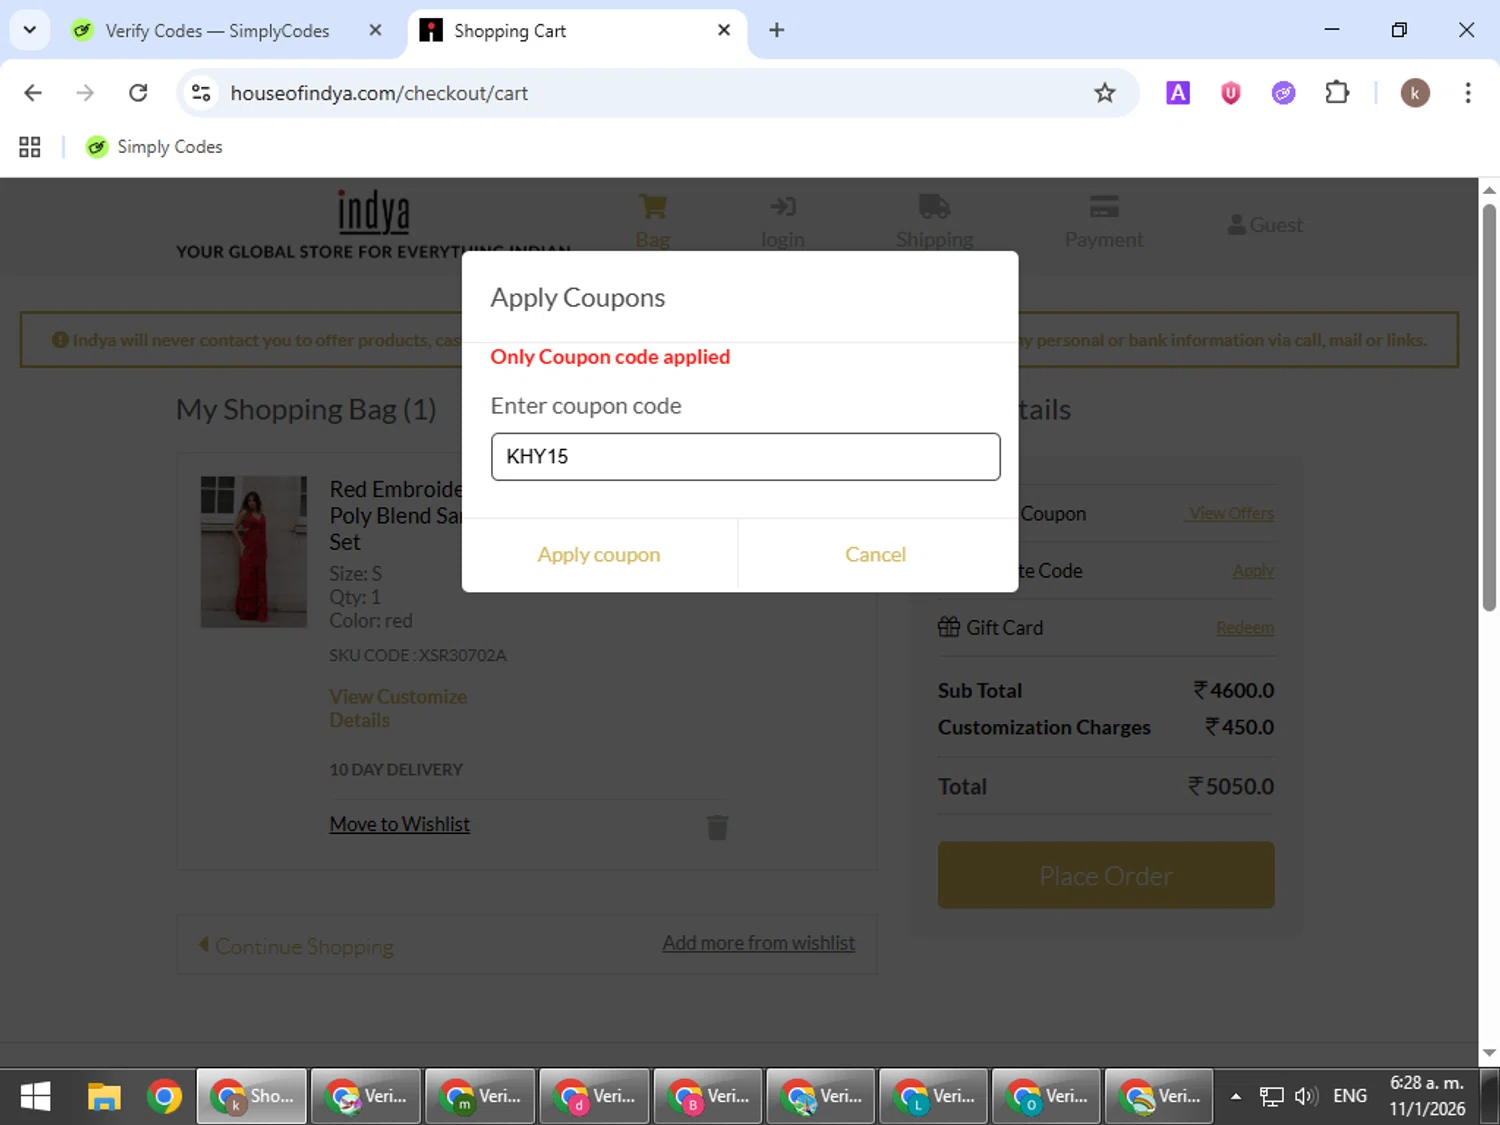Open the network tray icon
This screenshot has width=1500, height=1125.
tap(1271, 1097)
